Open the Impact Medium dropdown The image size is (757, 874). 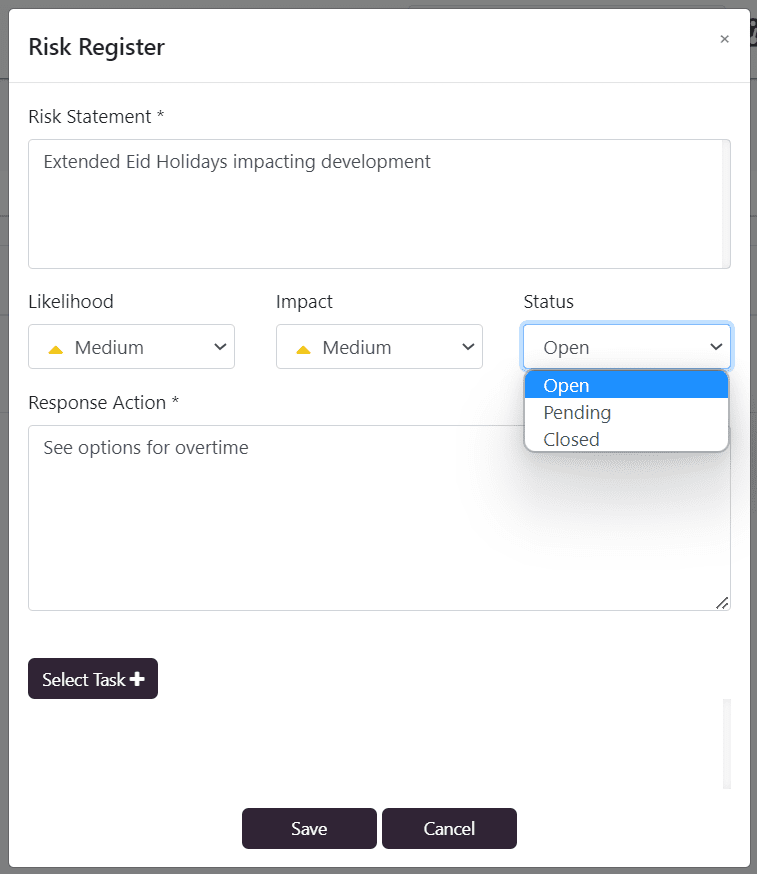(379, 347)
